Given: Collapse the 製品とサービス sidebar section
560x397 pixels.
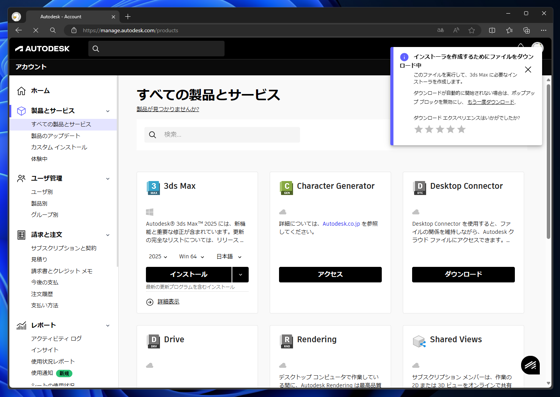Looking at the screenshot, I should pyautogui.click(x=108, y=111).
